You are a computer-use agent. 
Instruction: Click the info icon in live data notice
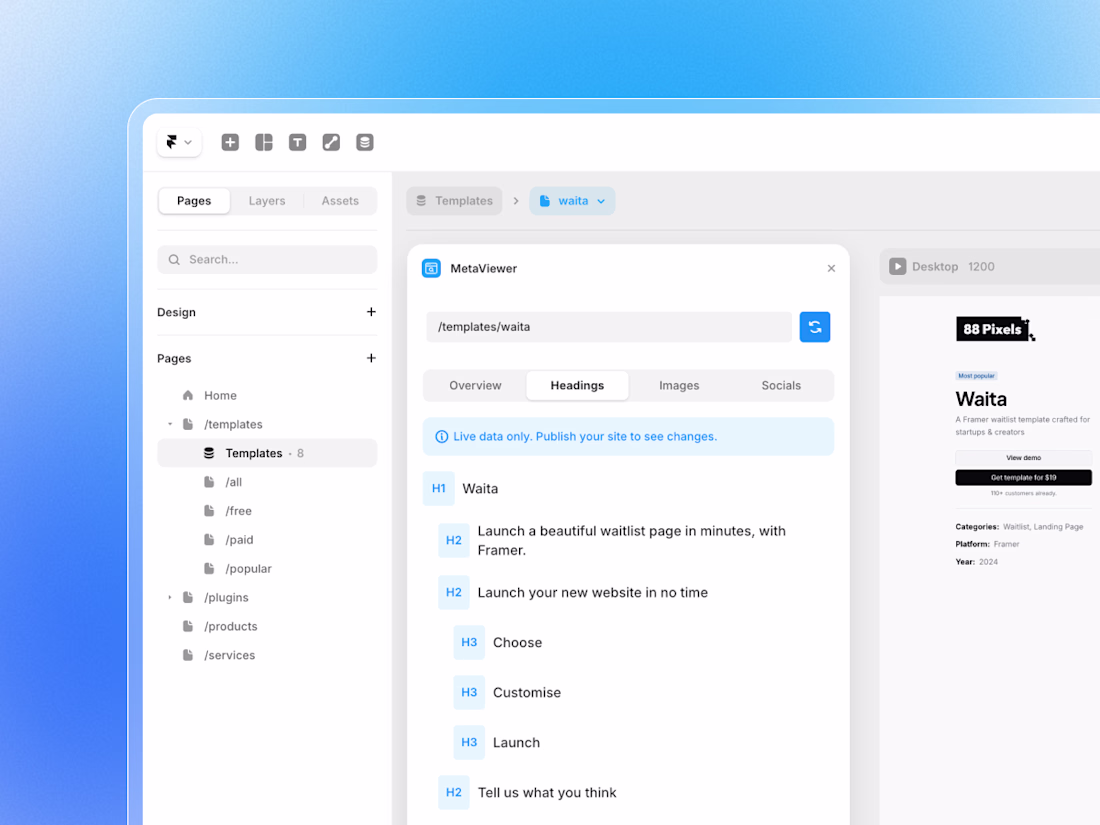pyautogui.click(x=441, y=436)
